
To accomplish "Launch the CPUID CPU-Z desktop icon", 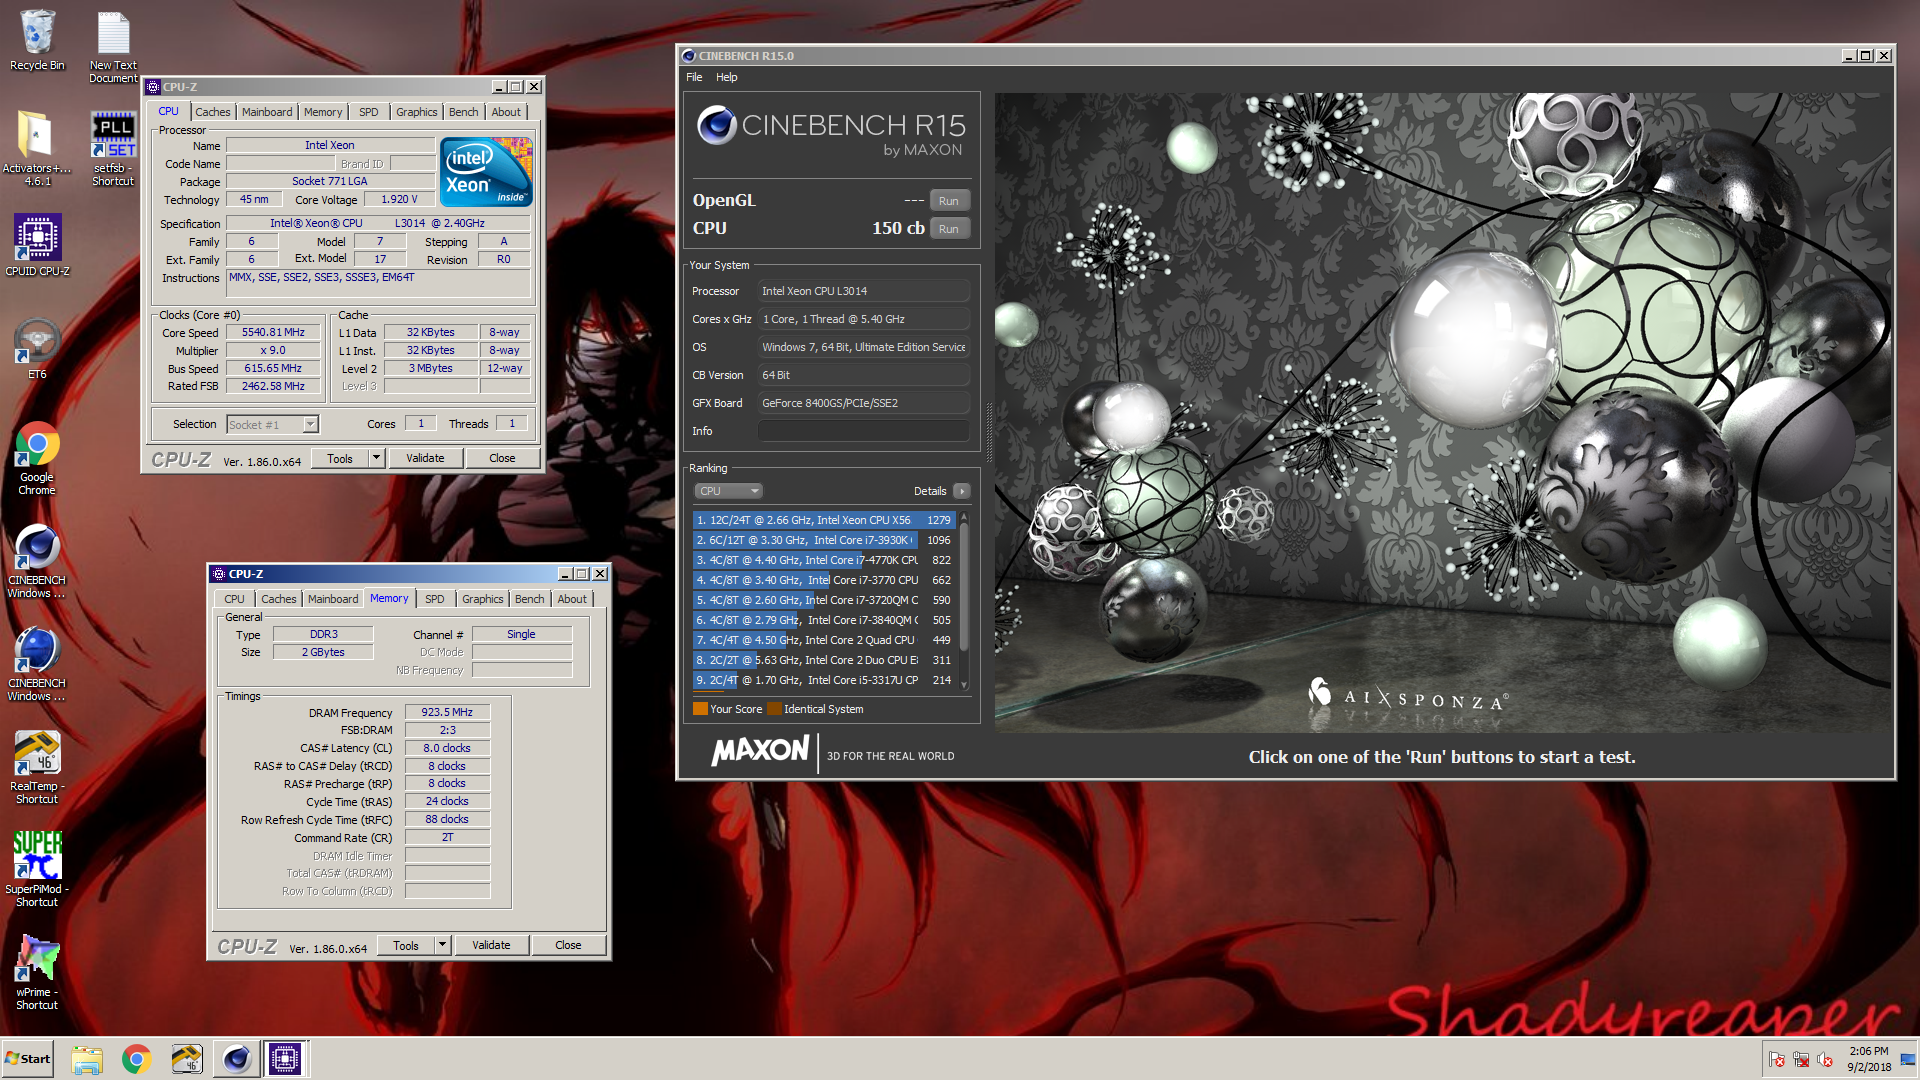I will point(37,245).
